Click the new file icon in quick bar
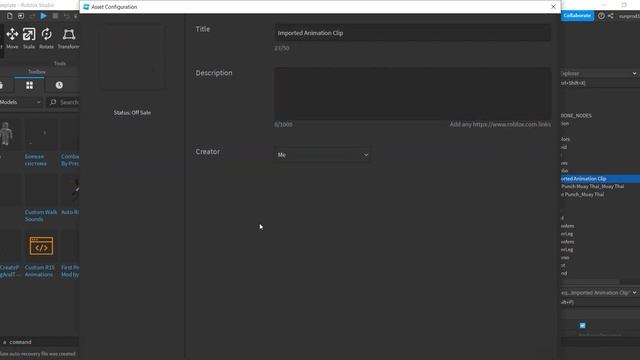The image size is (640, 360). coord(9,16)
